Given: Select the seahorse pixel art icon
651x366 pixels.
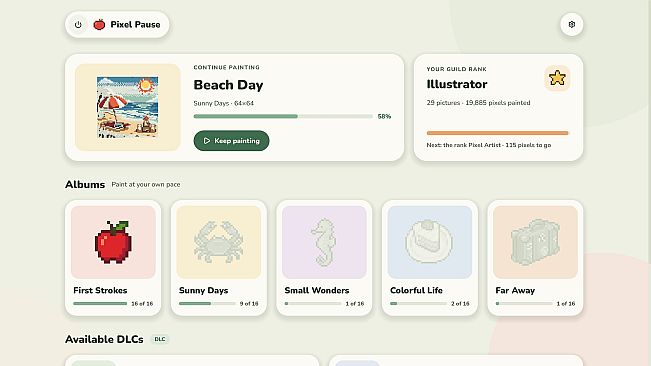Looking at the screenshot, I should pos(324,242).
